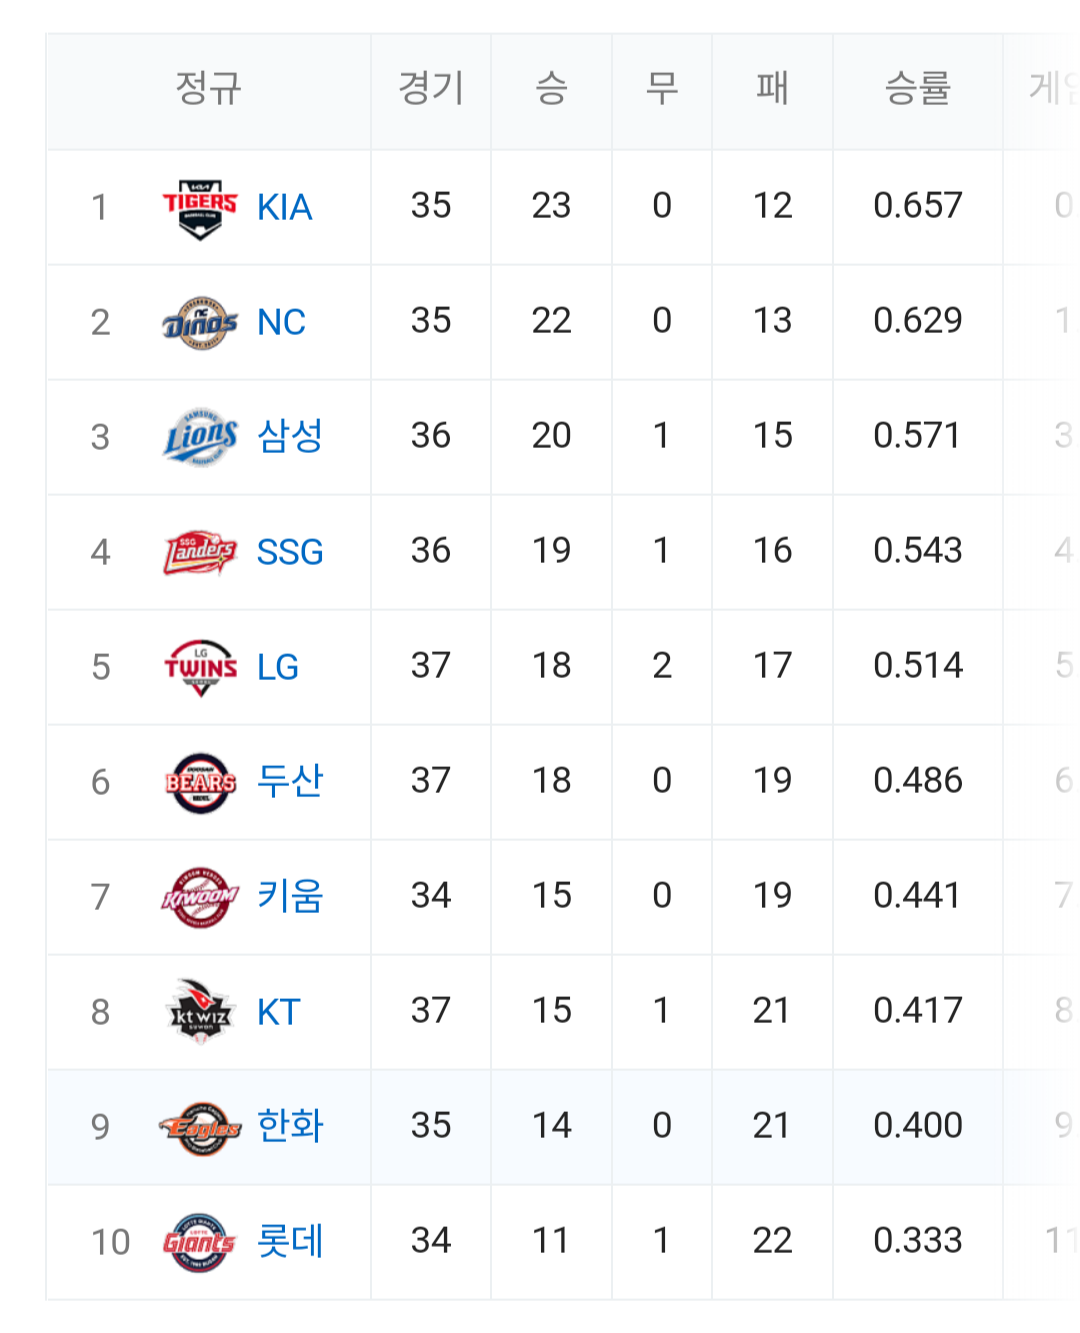Screen dimensions: 1080x1333
Task: Click the Doosan Bears team logo
Action: click(200, 783)
